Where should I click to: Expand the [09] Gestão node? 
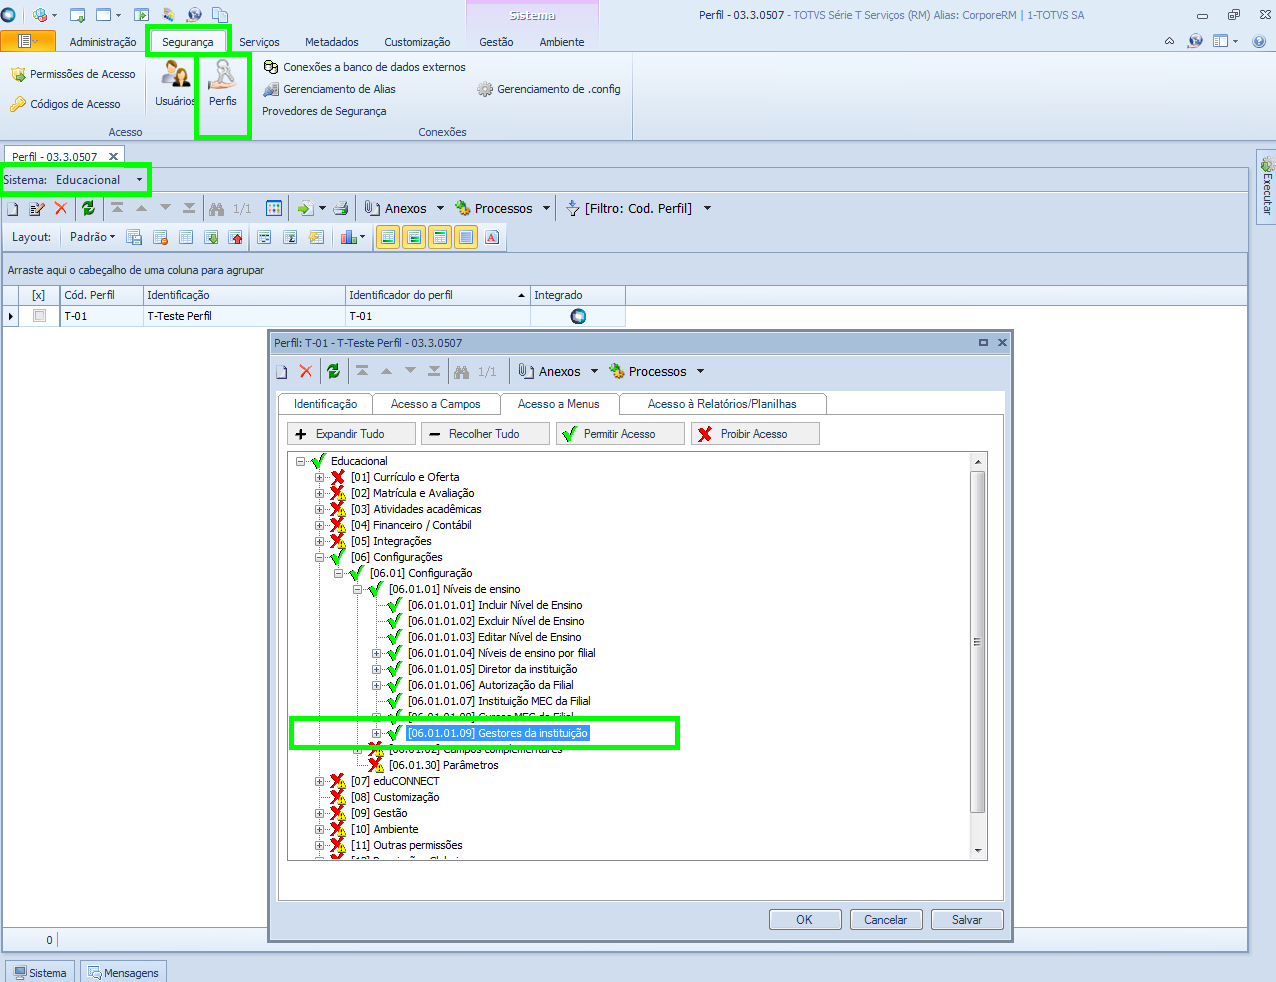pos(319,813)
